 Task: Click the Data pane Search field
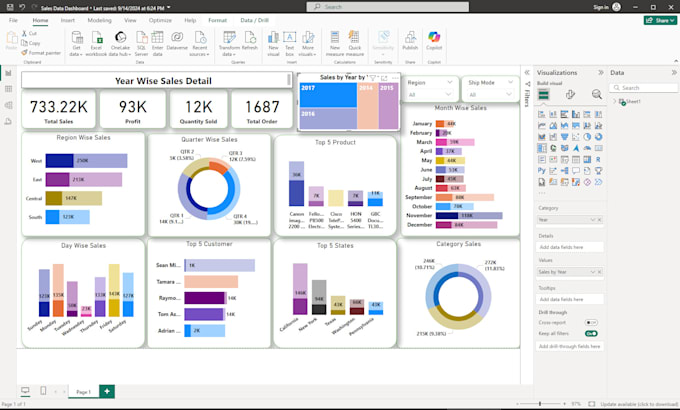644,88
